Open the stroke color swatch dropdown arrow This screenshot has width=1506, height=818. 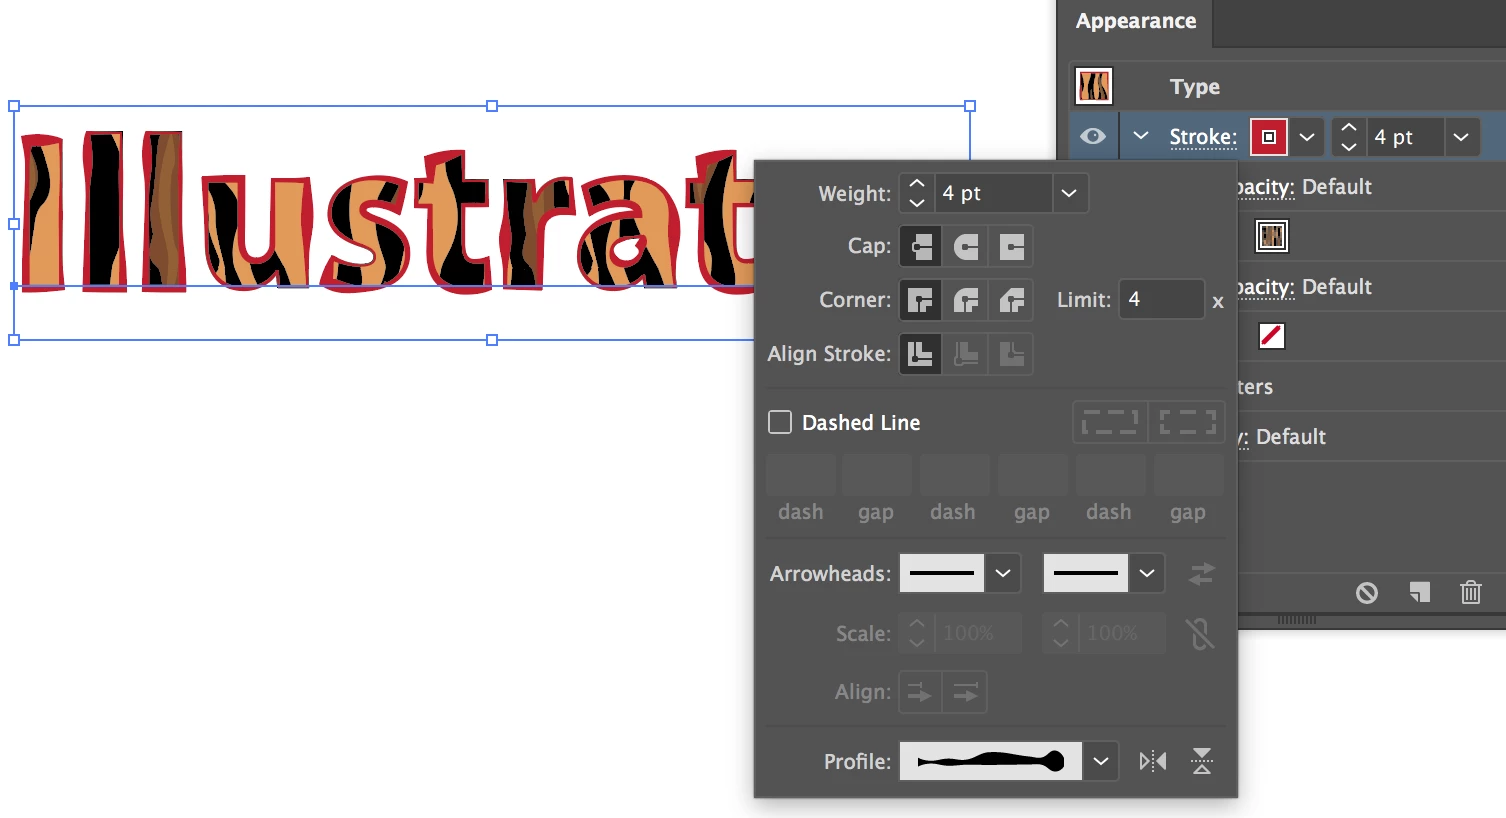click(1307, 137)
